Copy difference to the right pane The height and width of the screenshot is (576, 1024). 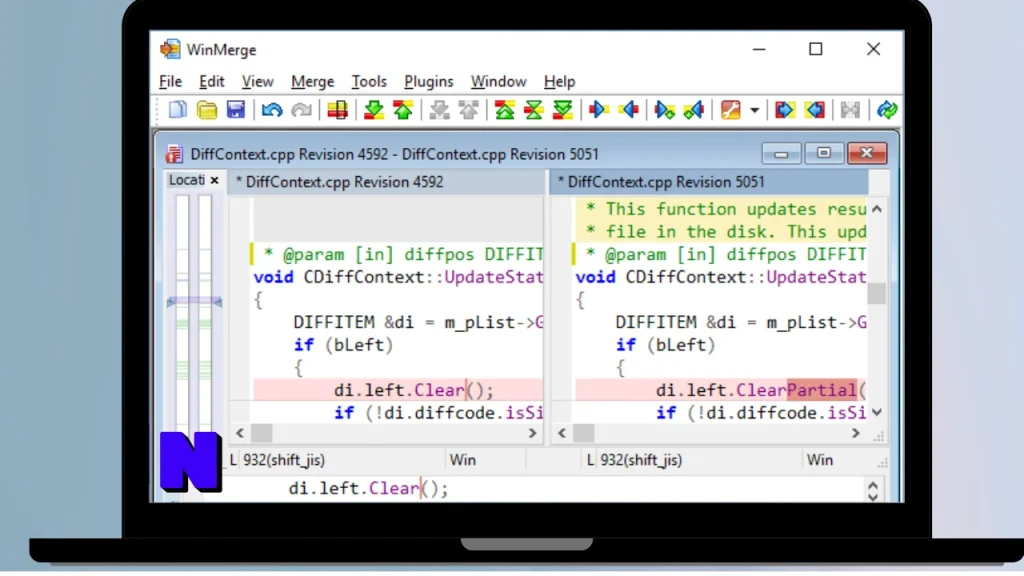[598, 110]
